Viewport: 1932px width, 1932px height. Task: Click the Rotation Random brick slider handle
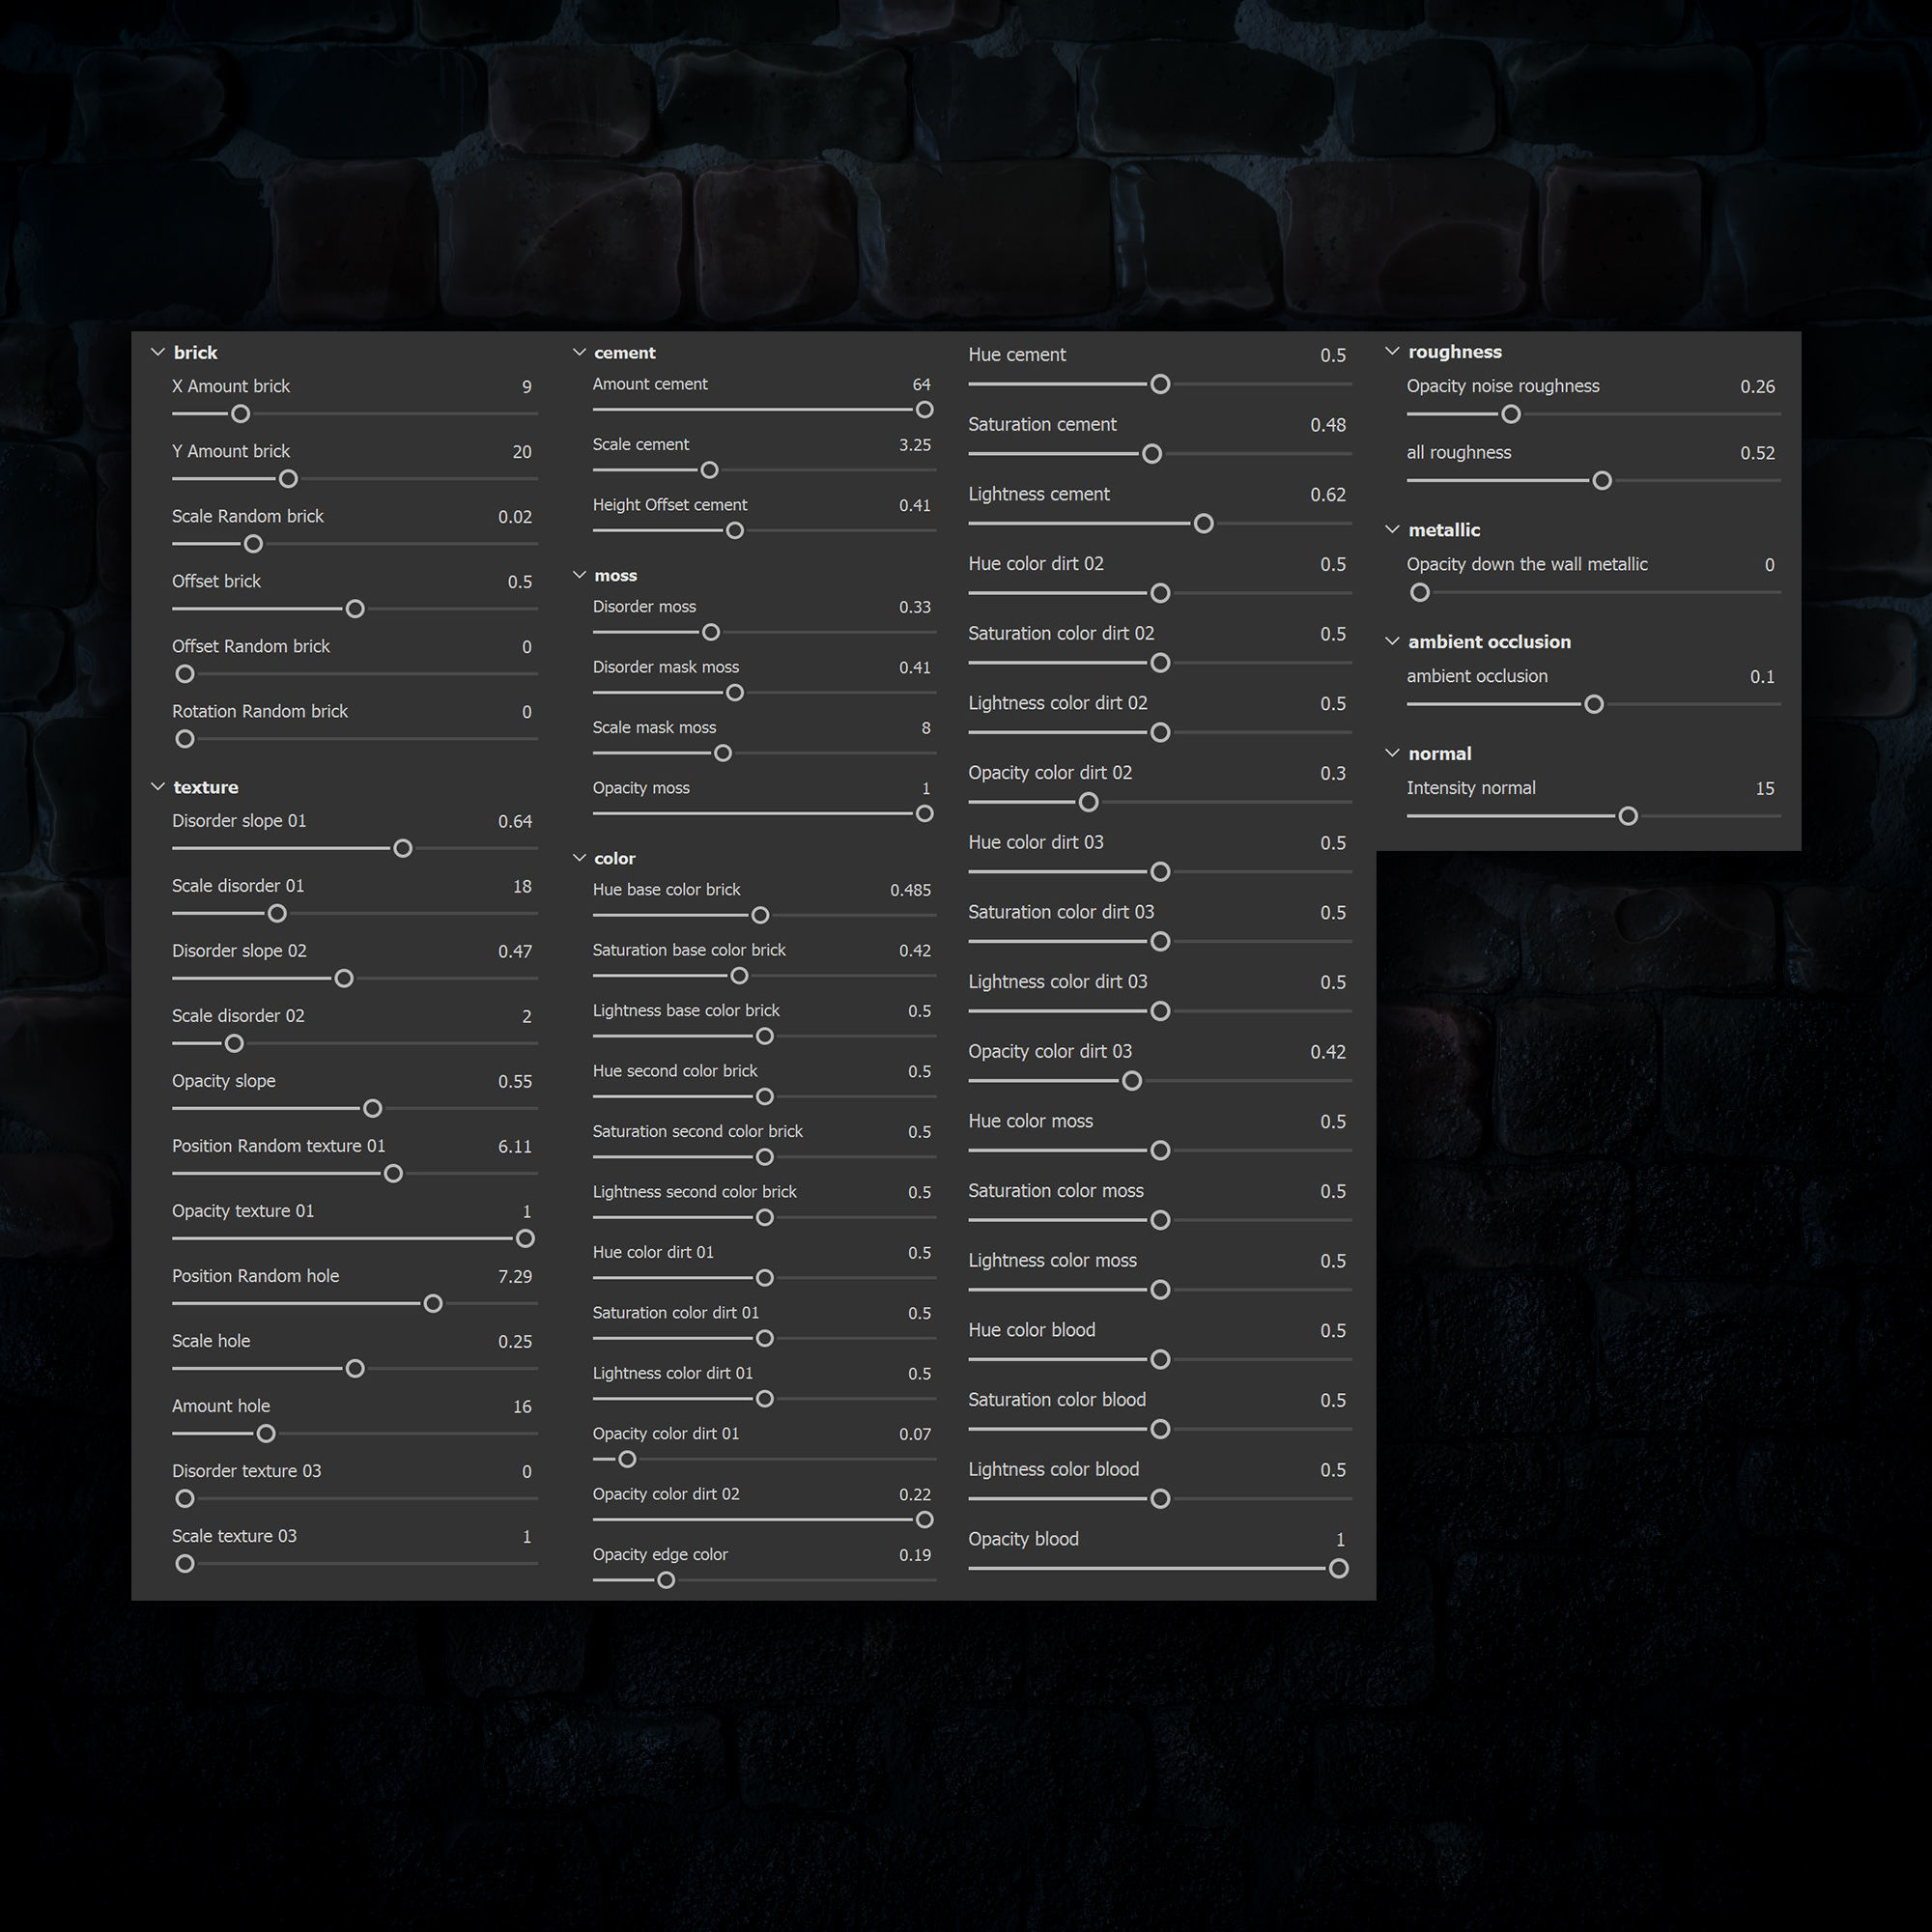tap(185, 739)
